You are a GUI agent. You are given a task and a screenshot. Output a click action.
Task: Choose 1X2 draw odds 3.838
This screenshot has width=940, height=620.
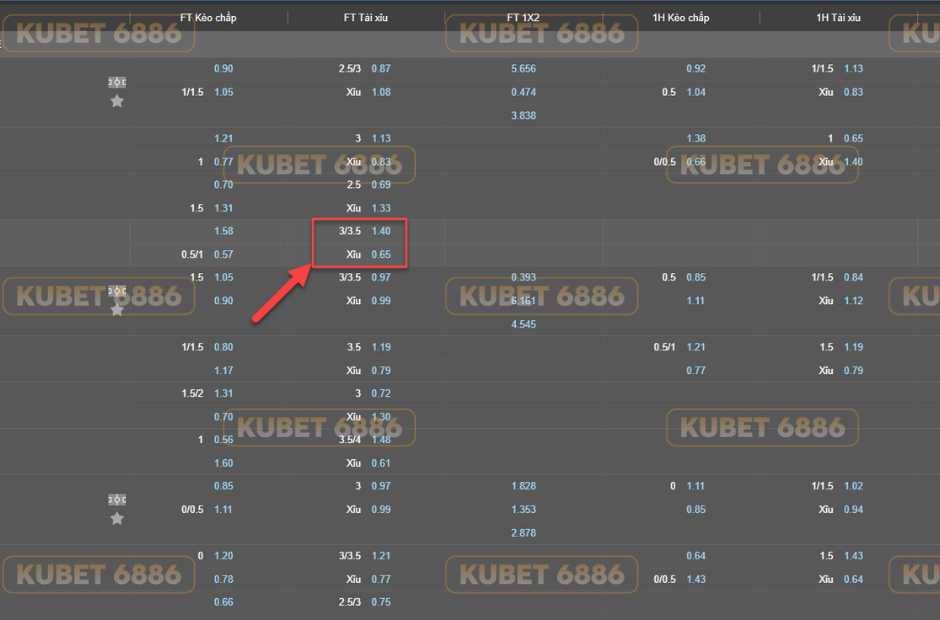click(x=523, y=115)
